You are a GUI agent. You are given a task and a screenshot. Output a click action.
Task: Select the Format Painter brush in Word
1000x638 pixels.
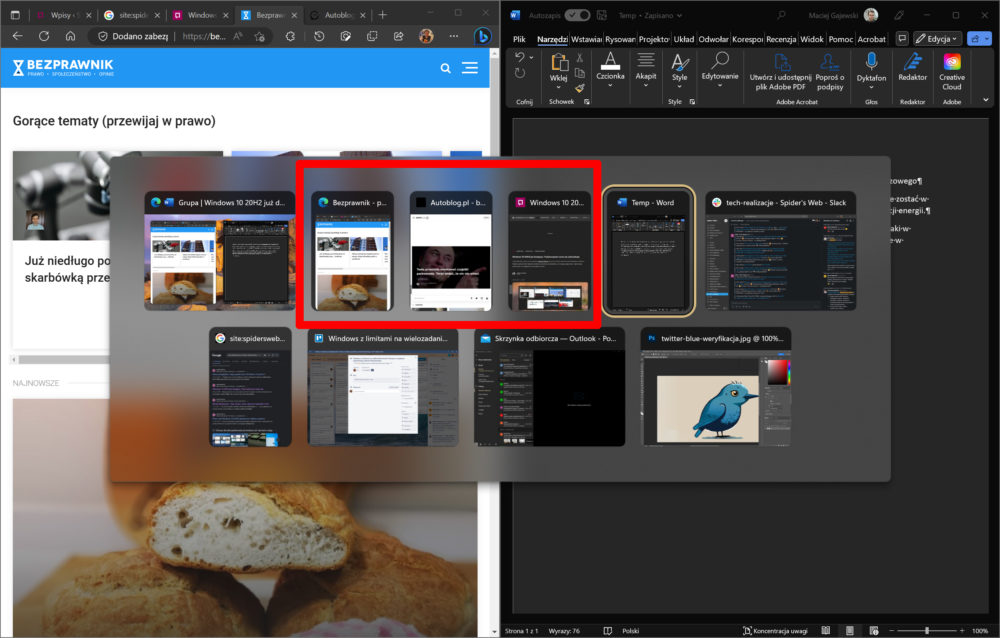[579, 88]
